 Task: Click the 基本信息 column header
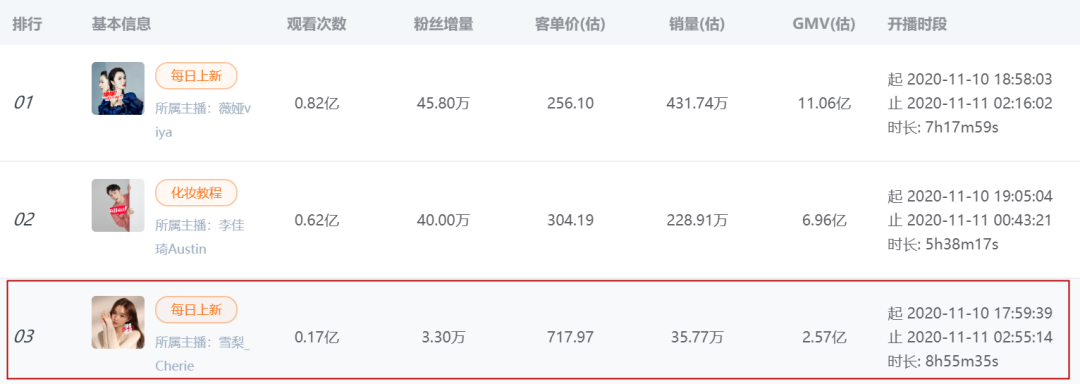(121, 25)
